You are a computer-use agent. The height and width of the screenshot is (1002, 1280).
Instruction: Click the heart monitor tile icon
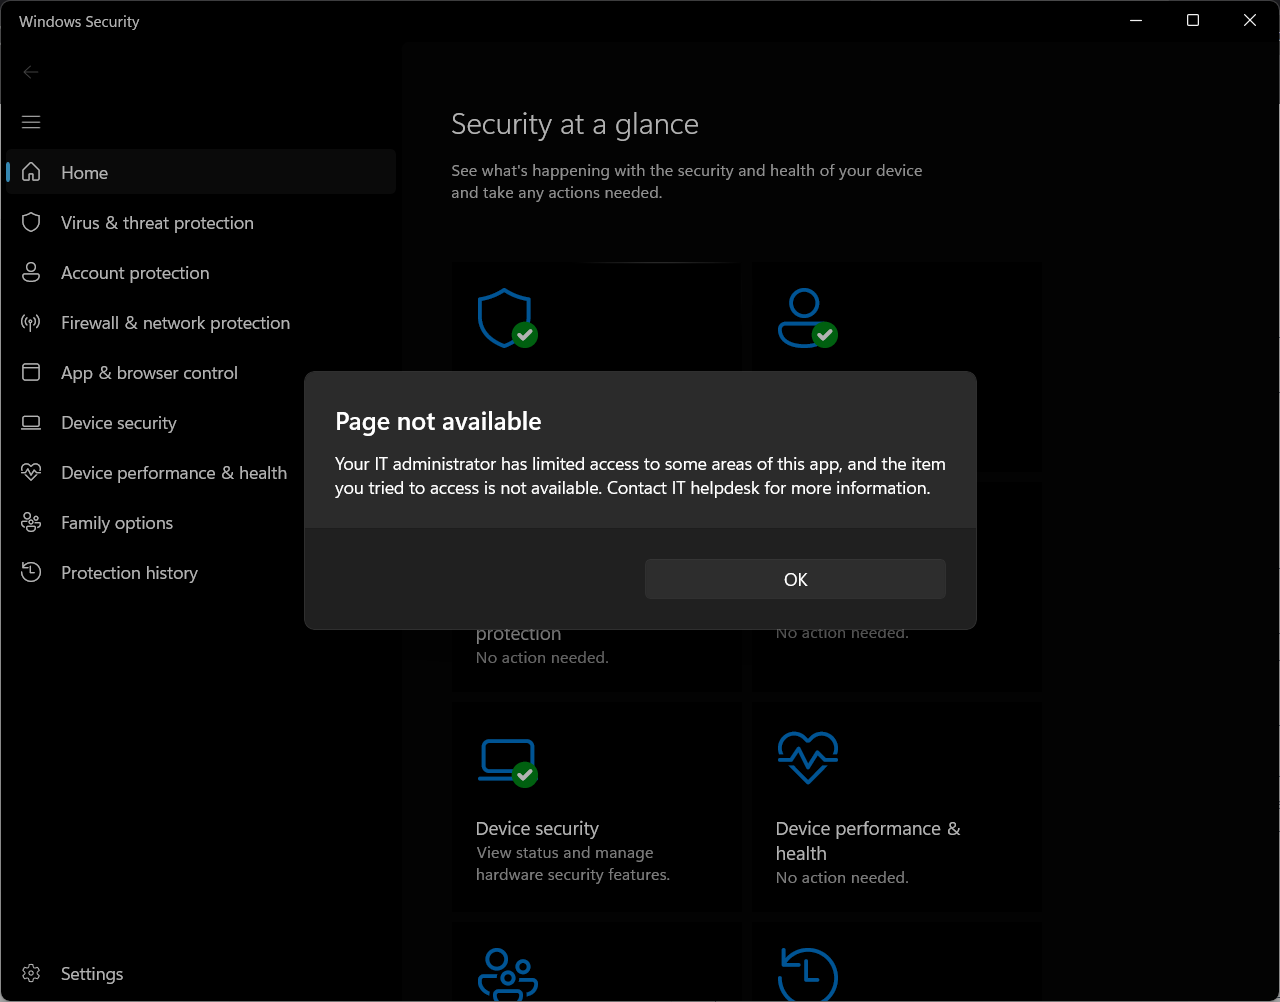(x=807, y=758)
